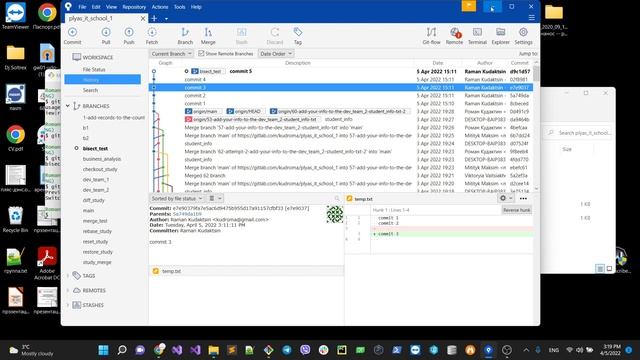Screen dimensions: 640x360
Task: Open the Terminal toolbar icon
Action: [477, 36]
